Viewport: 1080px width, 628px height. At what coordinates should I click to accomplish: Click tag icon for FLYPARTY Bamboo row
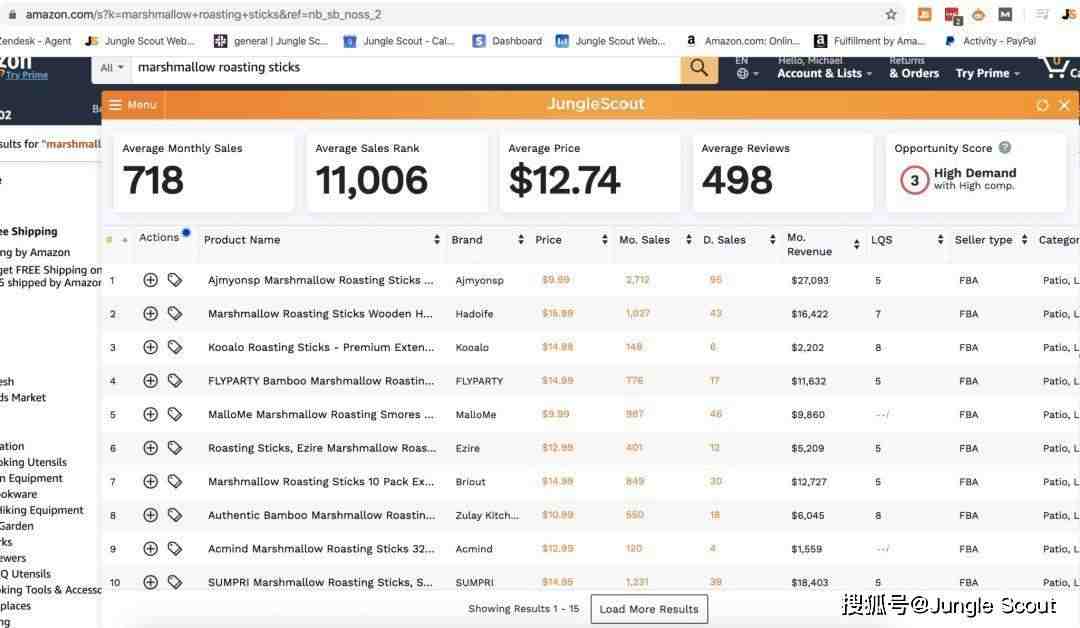(x=175, y=381)
